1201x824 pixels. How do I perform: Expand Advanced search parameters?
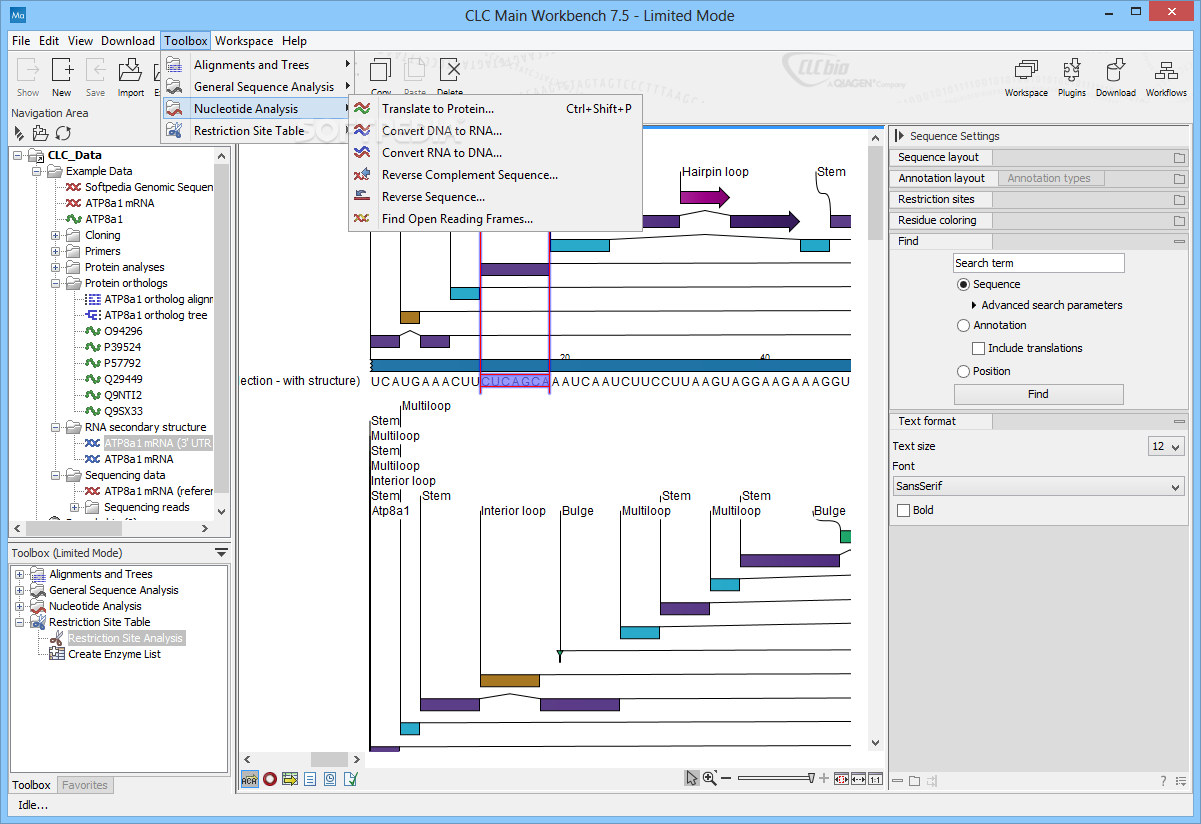click(974, 305)
